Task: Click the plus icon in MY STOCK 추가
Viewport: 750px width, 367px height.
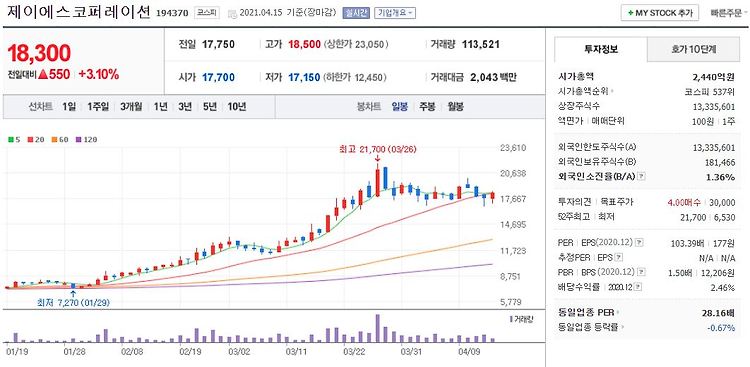Action: [631, 13]
